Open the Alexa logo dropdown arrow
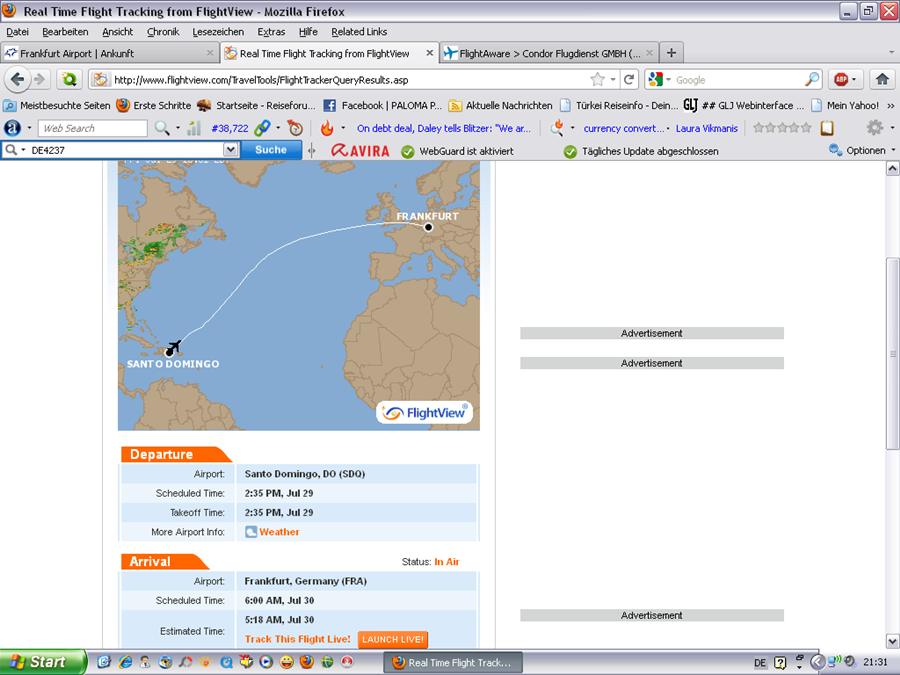Image resolution: width=900 pixels, height=675 pixels. click(x=29, y=128)
